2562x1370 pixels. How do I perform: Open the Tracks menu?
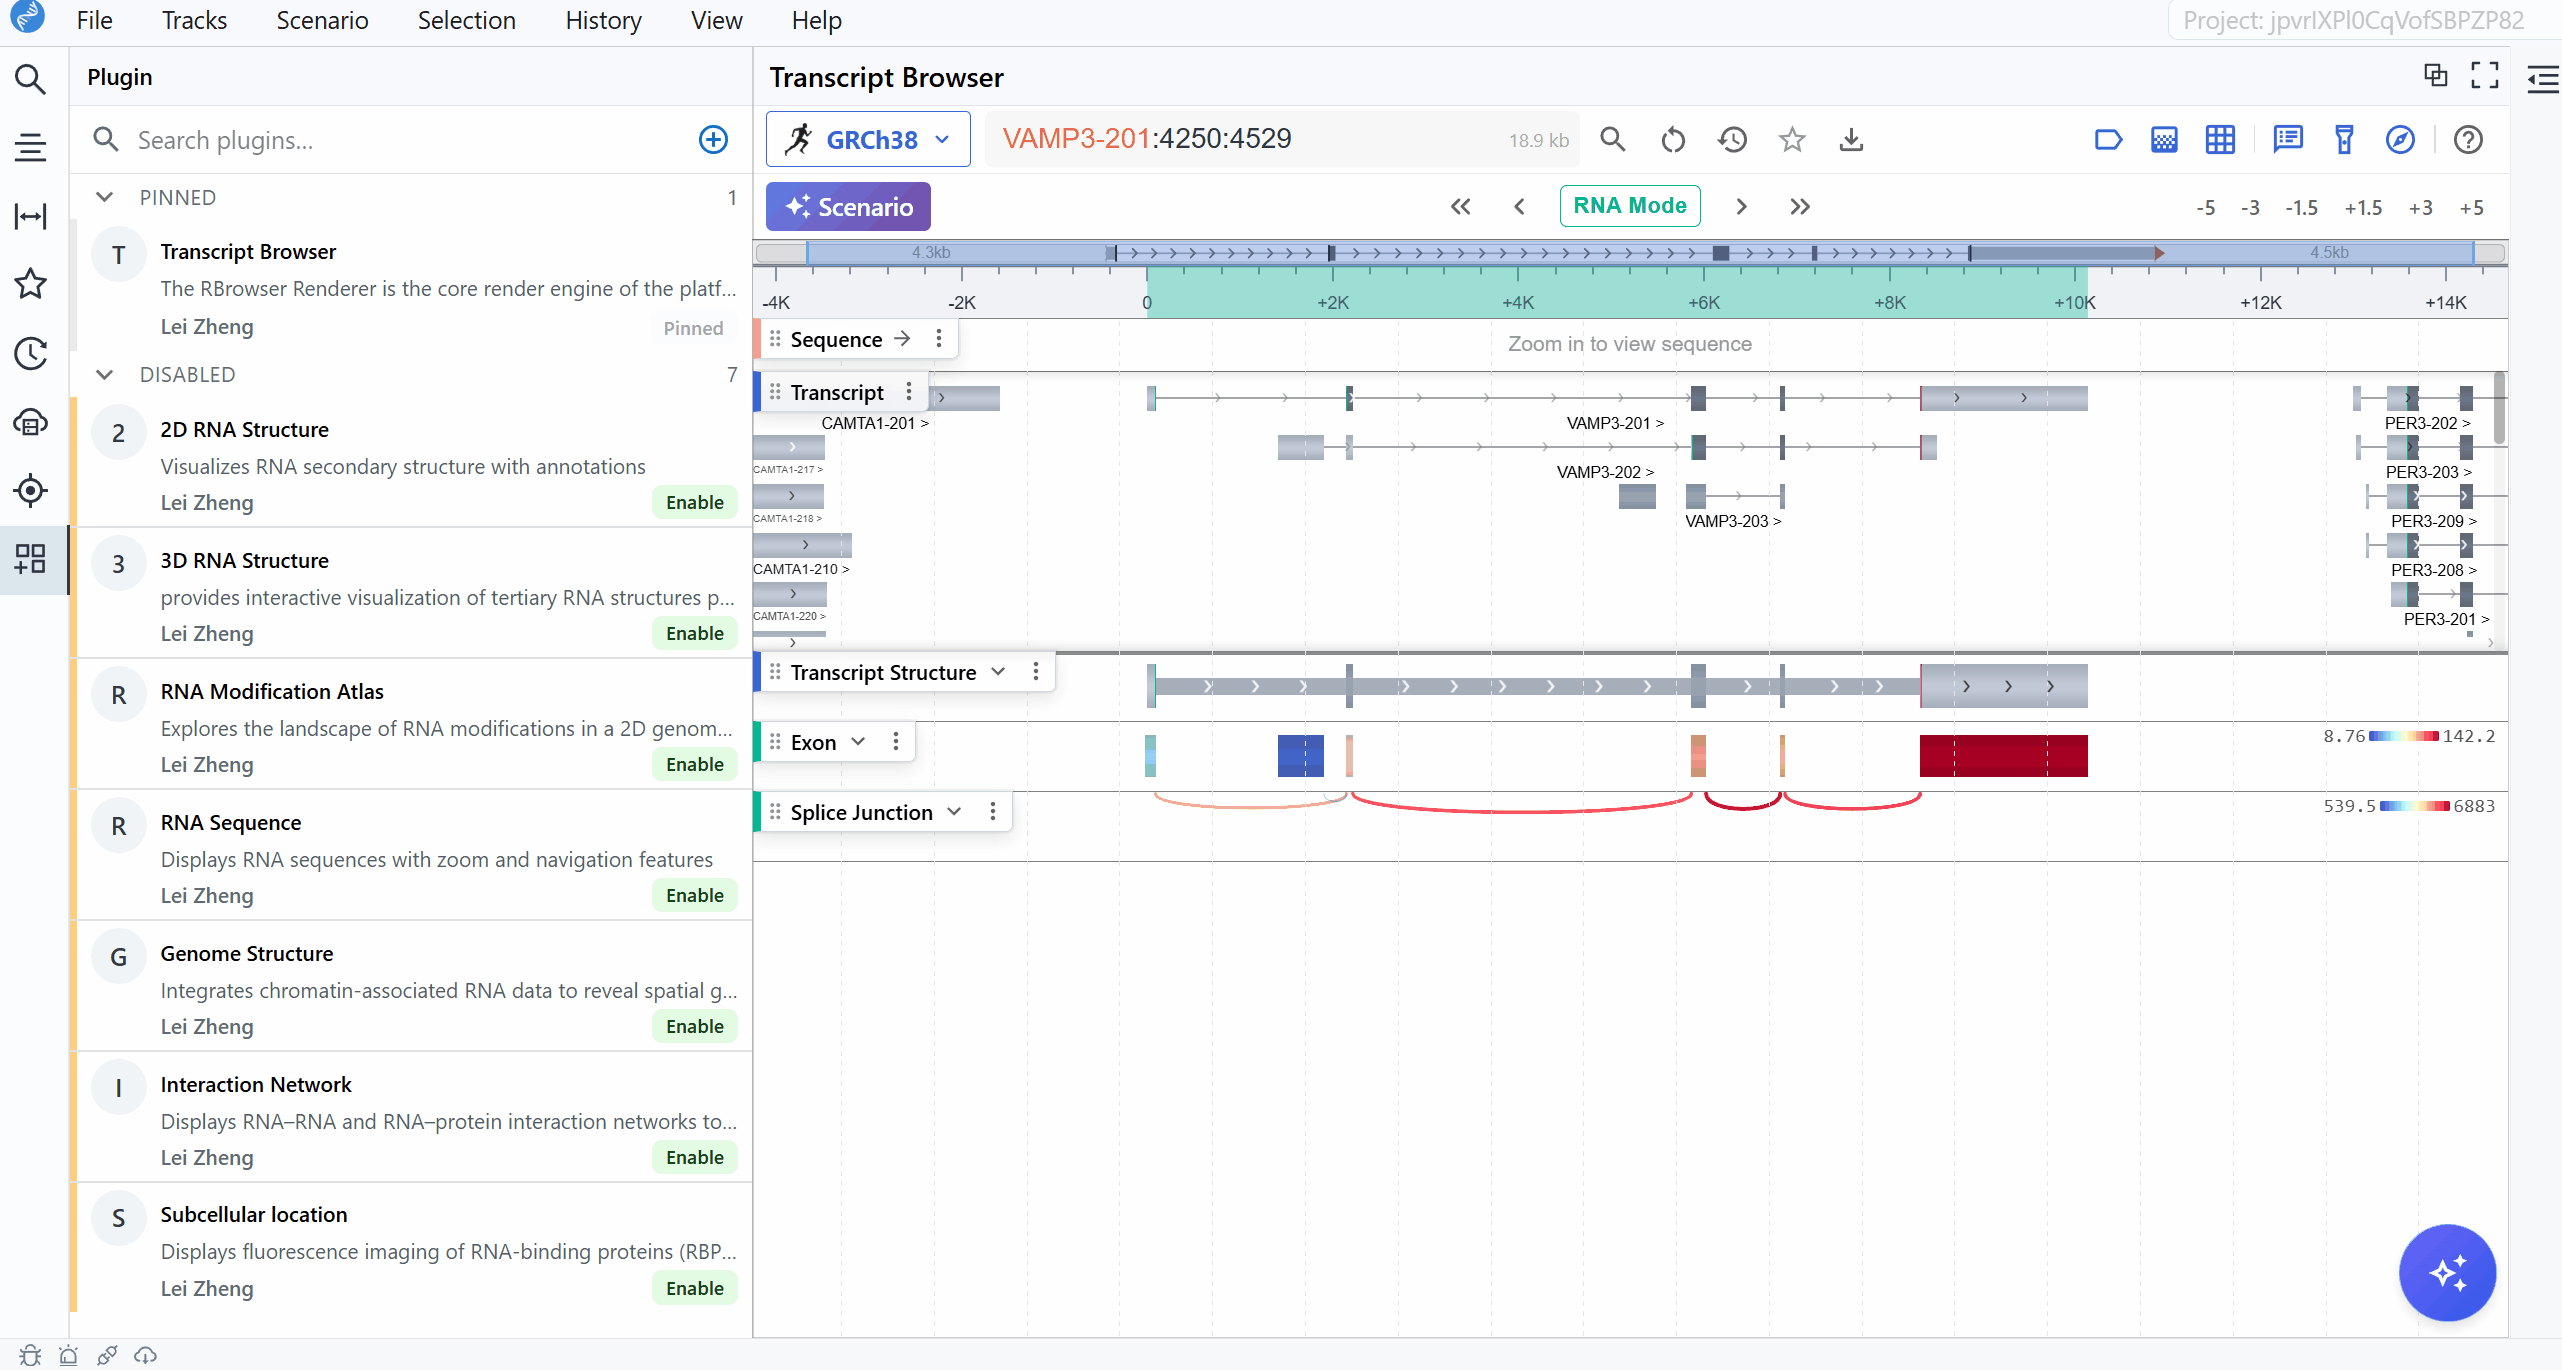pos(195,20)
